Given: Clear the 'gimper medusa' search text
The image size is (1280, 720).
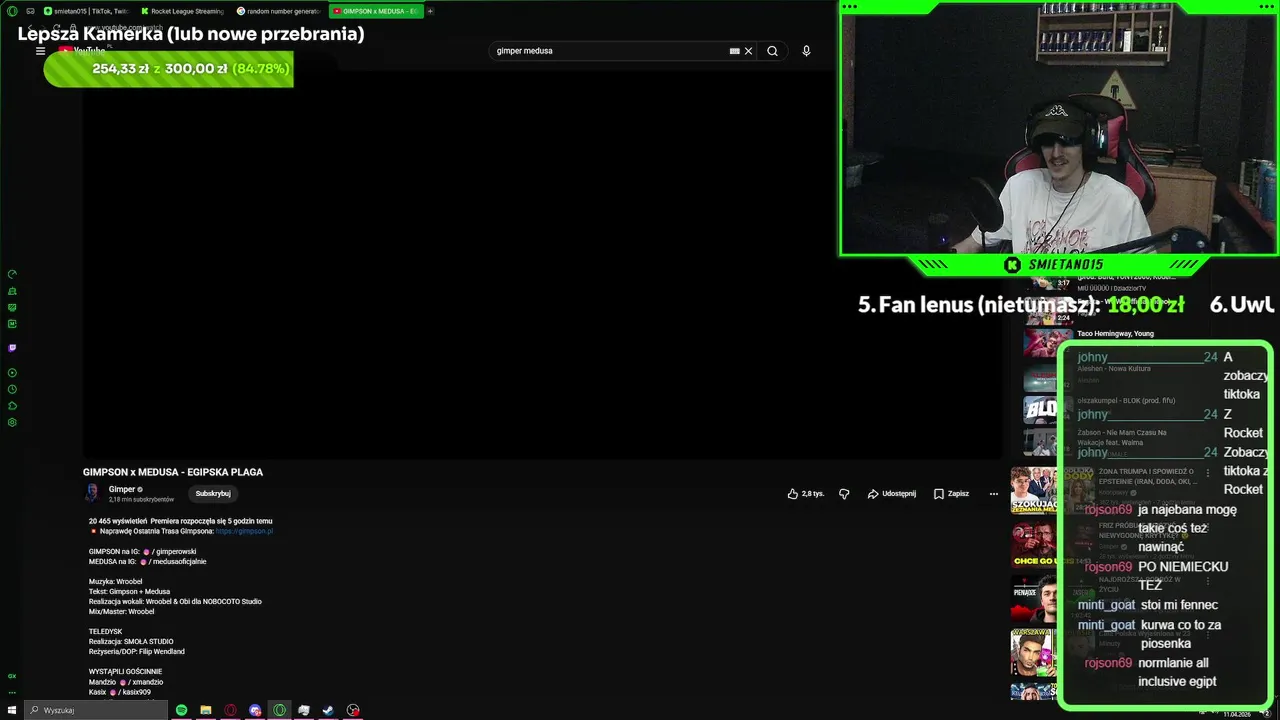Looking at the screenshot, I should click(x=748, y=51).
